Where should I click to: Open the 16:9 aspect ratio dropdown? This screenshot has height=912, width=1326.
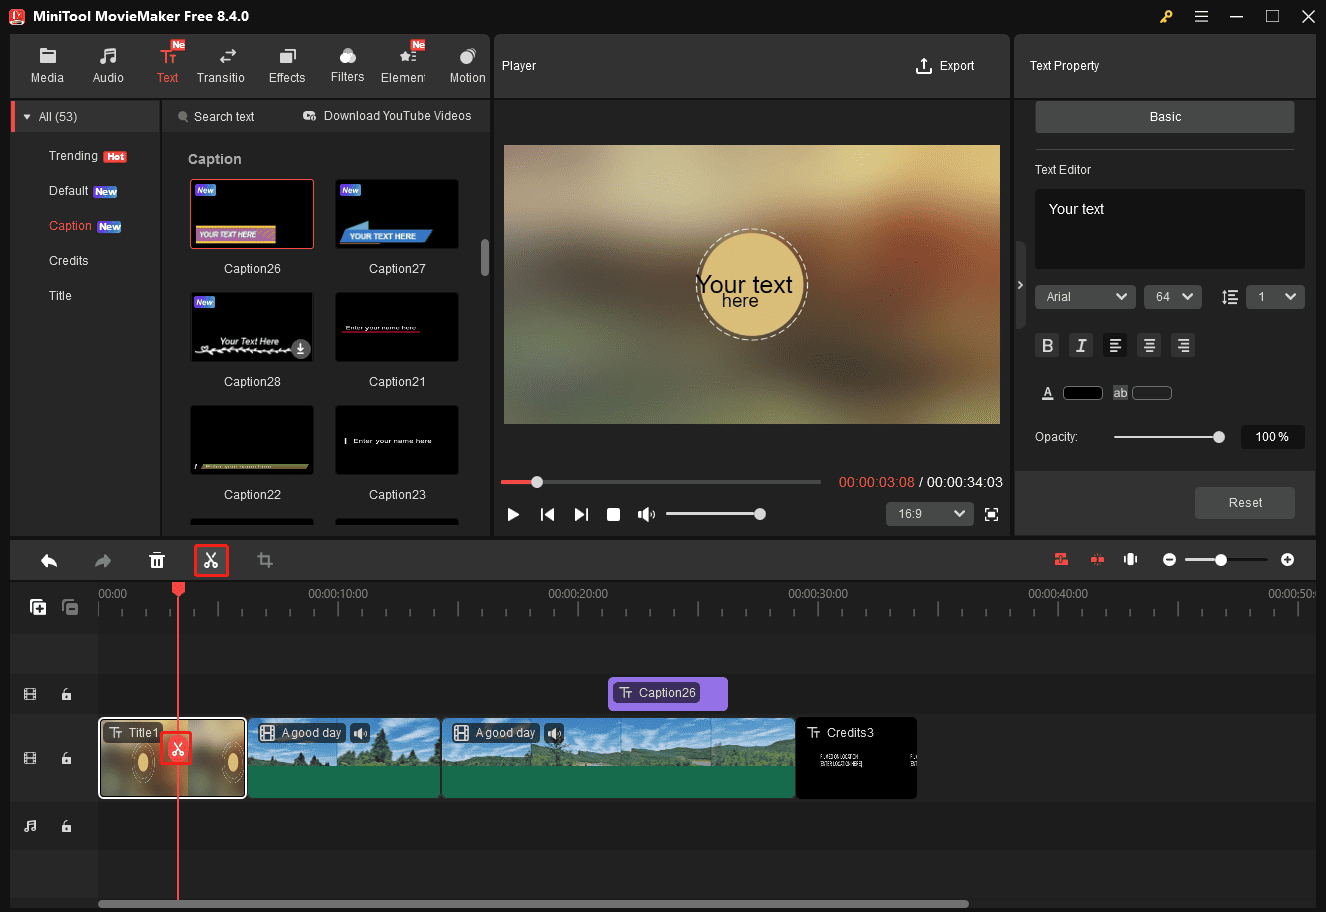click(929, 513)
